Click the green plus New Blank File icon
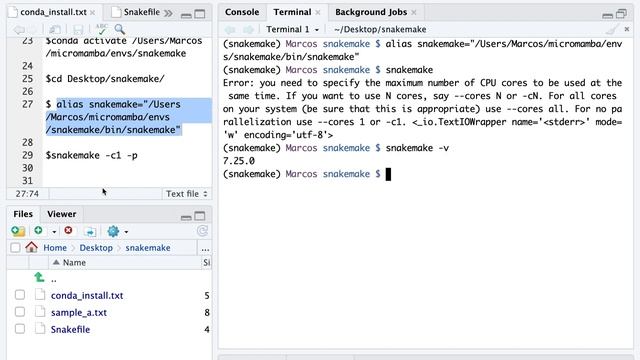640x360 pixels. coord(38,231)
